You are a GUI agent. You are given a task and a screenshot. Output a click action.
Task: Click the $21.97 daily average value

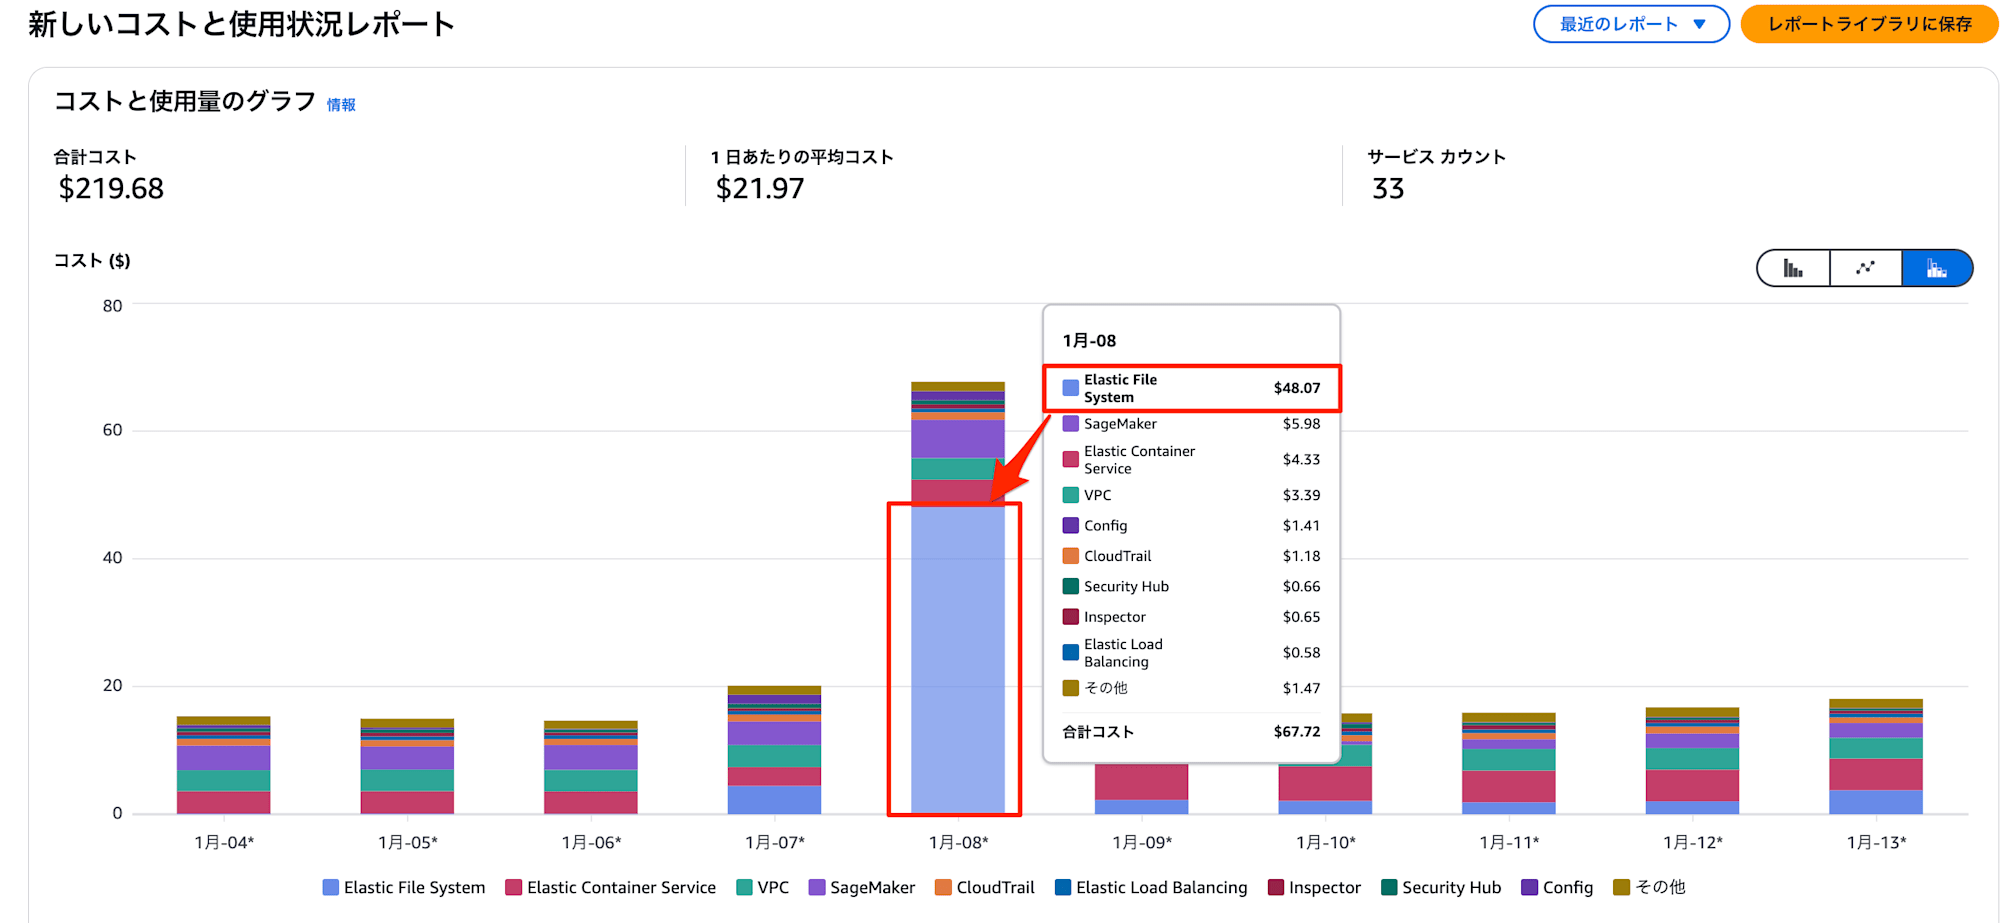(760, 188)
